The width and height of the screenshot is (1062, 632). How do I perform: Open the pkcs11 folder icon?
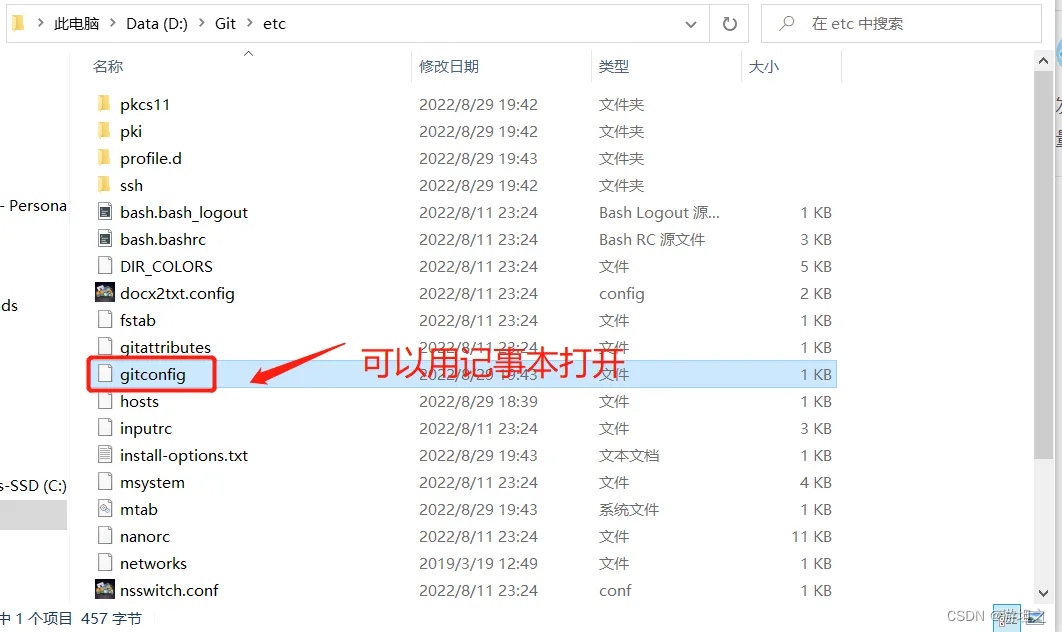point(104,104)
